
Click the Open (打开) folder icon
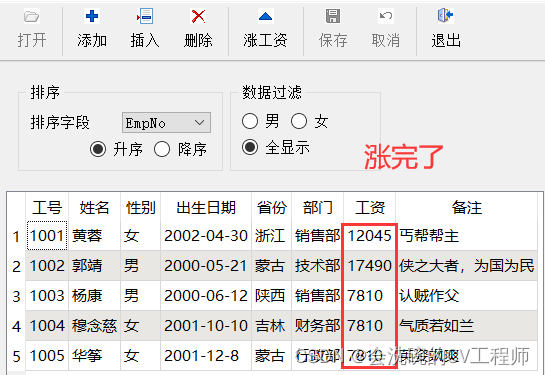point(32,16)
